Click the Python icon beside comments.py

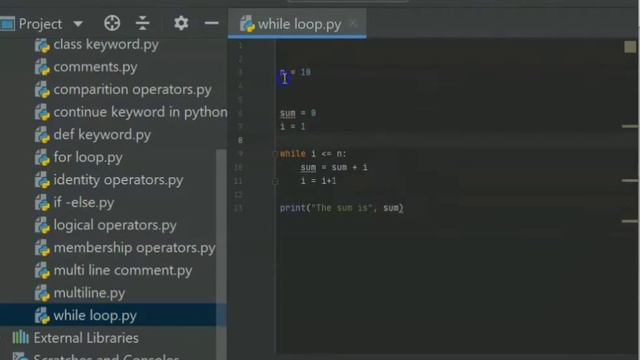42,67
